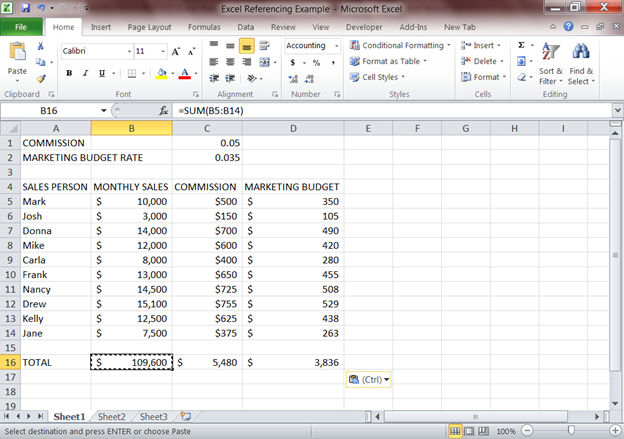Viewport: 624px width, 439px height.
Task: Click the Fill down icon
Action: point(521,61)
